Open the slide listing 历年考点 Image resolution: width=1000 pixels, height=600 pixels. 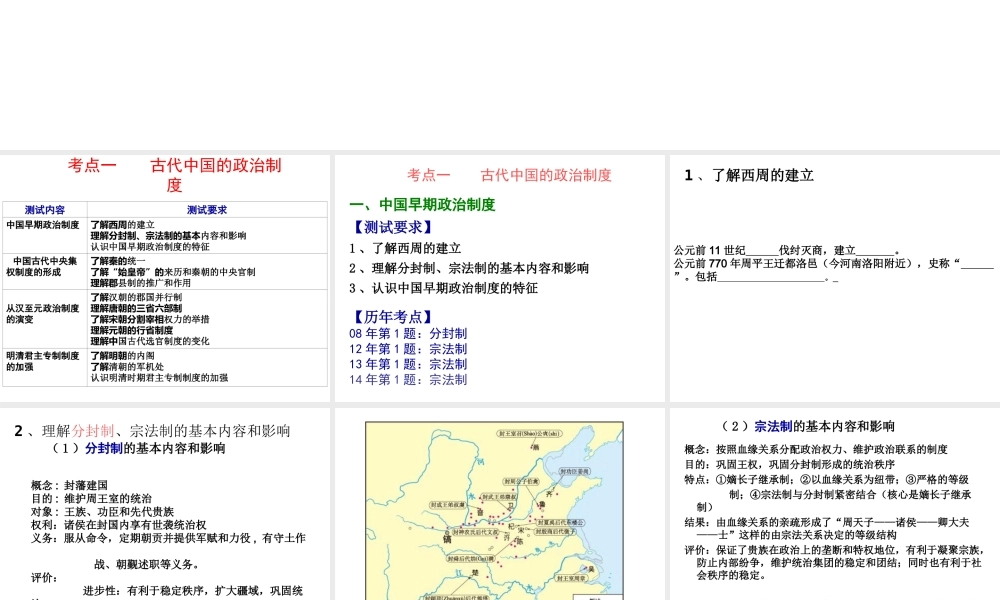point(499,278)
